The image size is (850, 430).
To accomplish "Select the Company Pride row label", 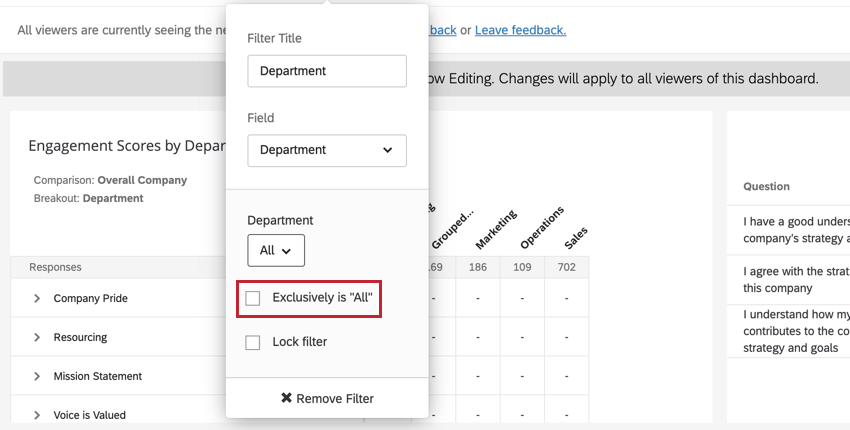I will 91,299.
